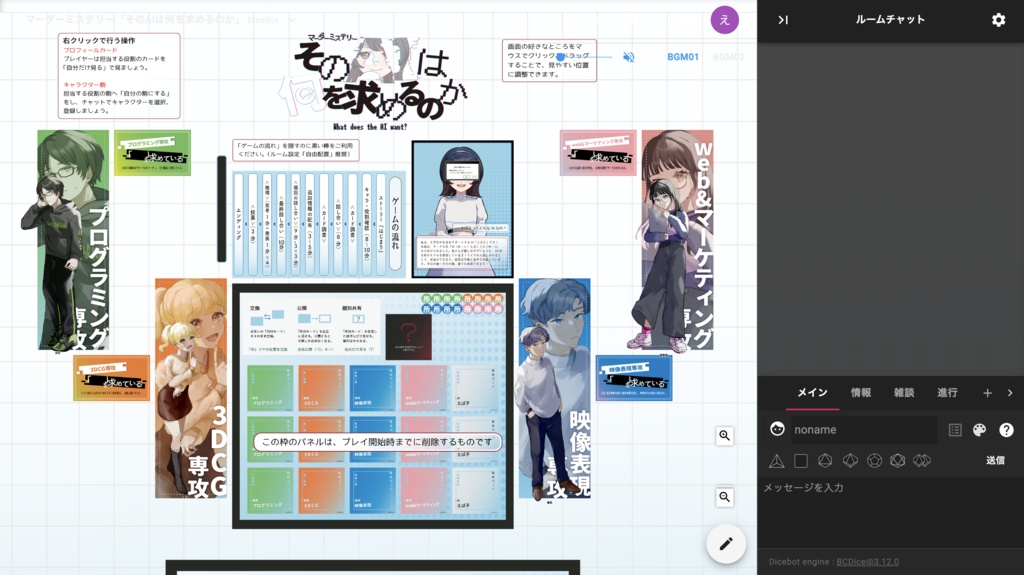This screenshot has height=575, width=1024.
Task: Open the pencil edit floating button
Action: pos(726,544)
